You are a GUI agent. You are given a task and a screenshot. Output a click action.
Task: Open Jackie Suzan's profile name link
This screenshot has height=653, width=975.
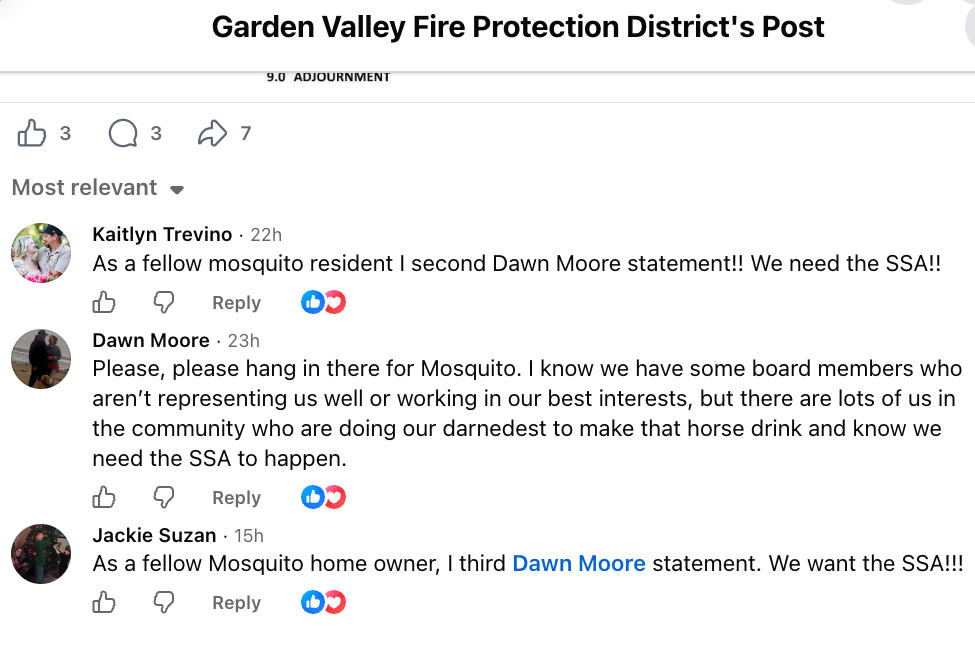click(x=154, y=535)
